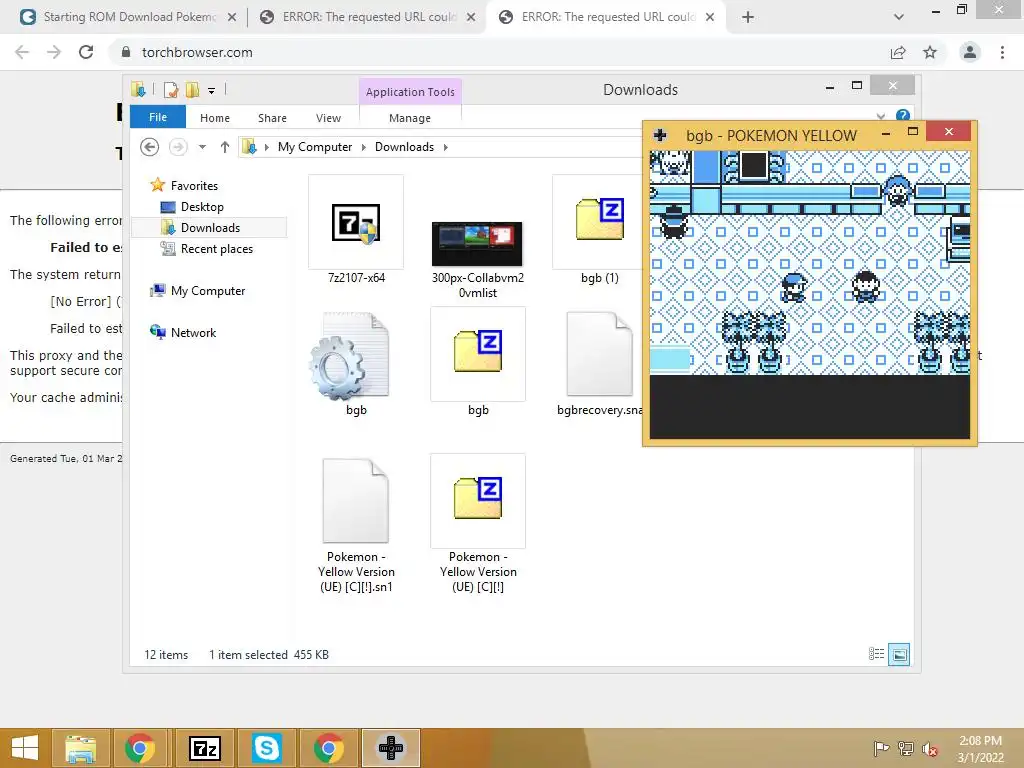Click bgb emulator taskbar button
Image resolution: width=1024 pixels, height=768 pixels.
tap(391, 748)
